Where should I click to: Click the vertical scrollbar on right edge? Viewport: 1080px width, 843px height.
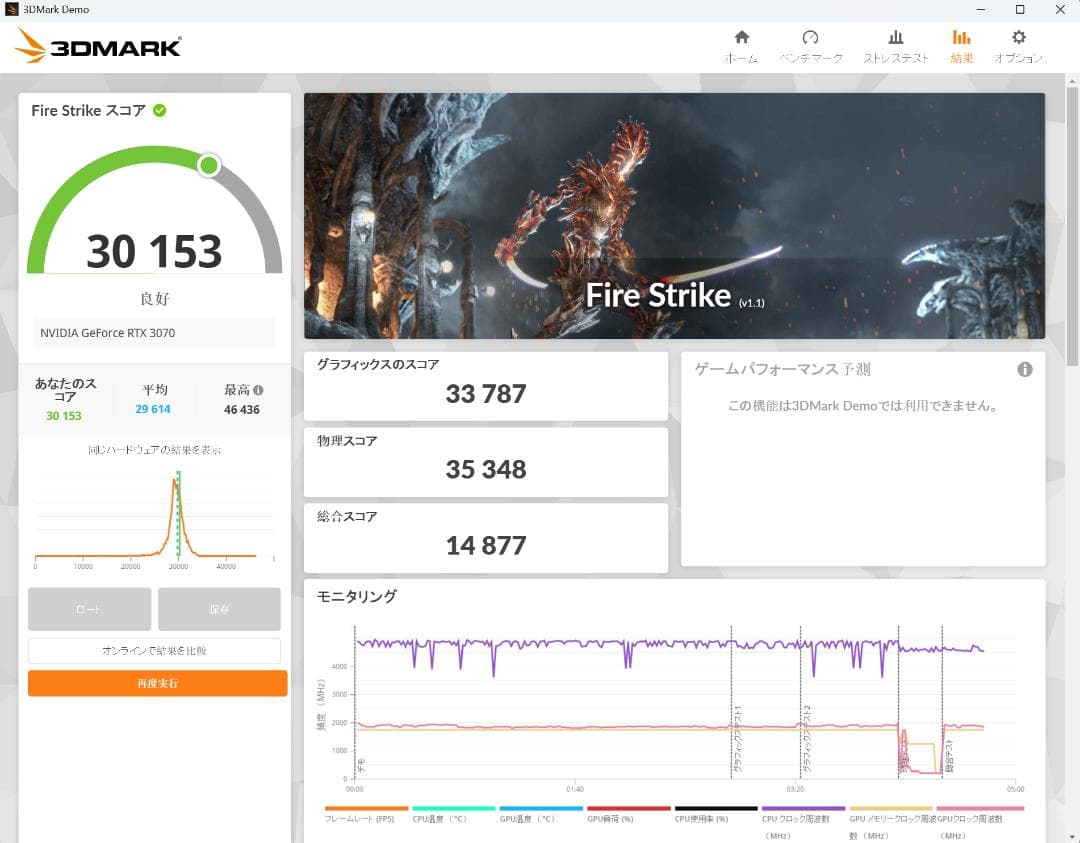coord(1073,220)
